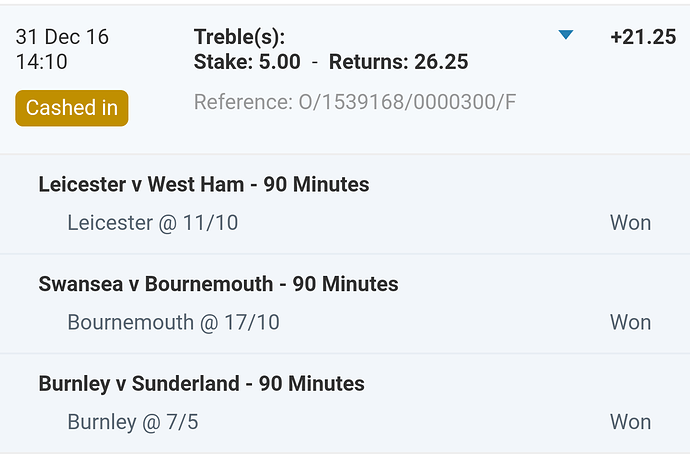
Task: Click the Returns: 26.25 text
Action: tap(398, 62)
